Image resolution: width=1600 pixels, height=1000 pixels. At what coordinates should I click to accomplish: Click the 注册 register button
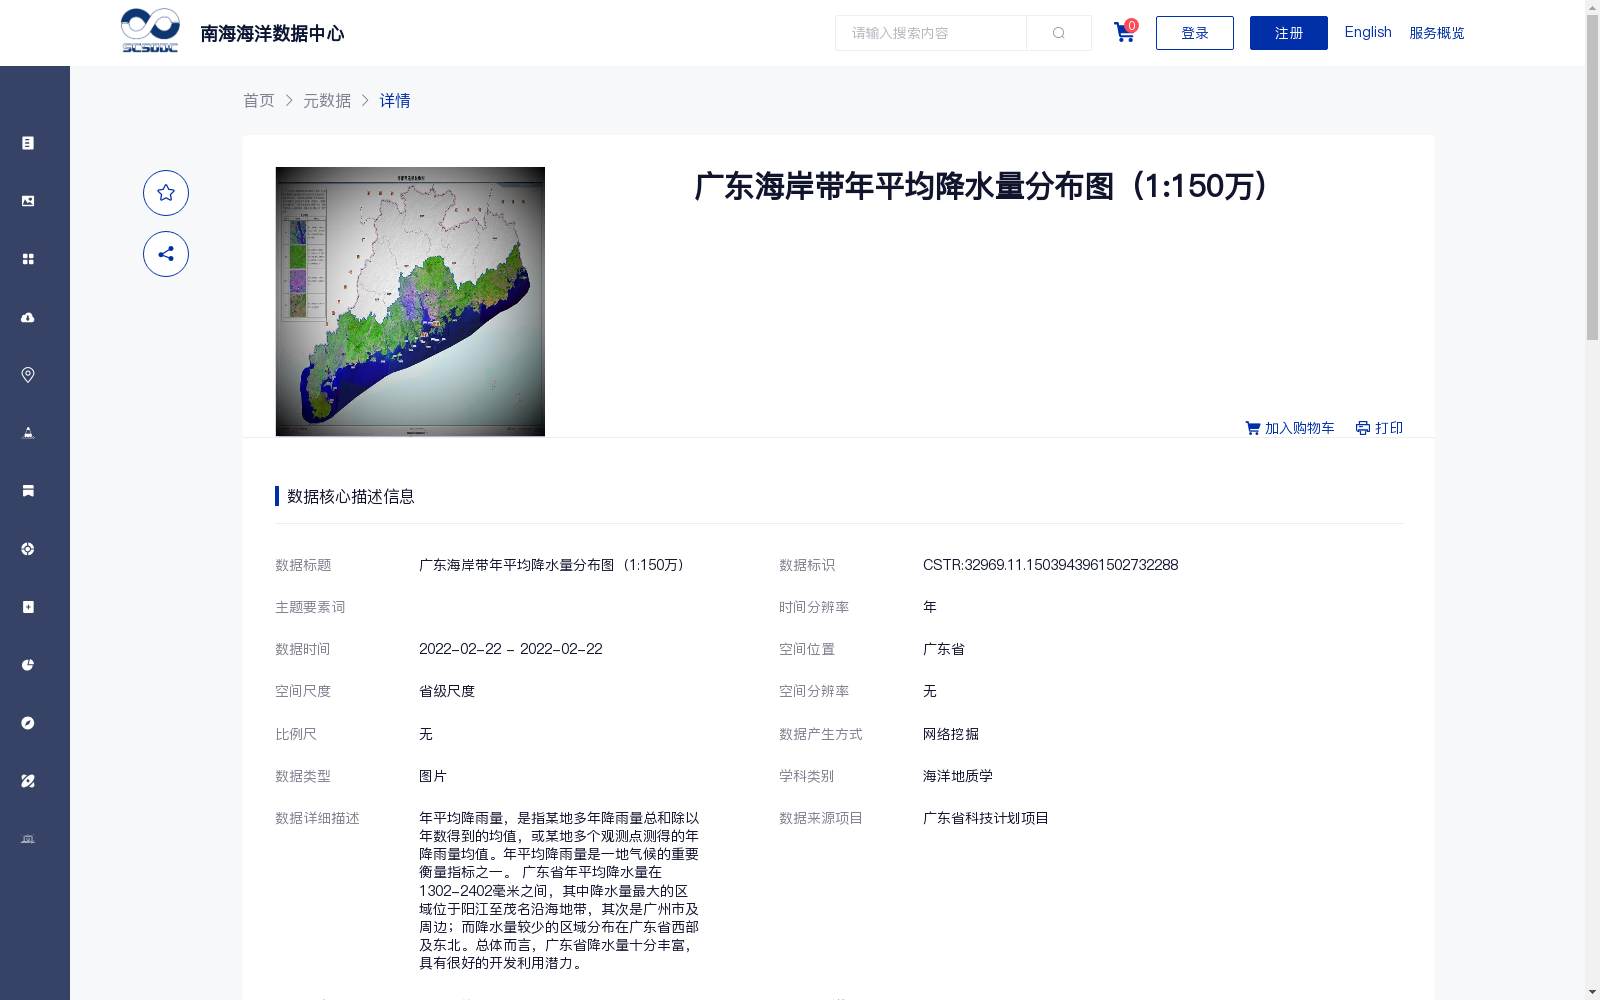(x=1289, y=33)
